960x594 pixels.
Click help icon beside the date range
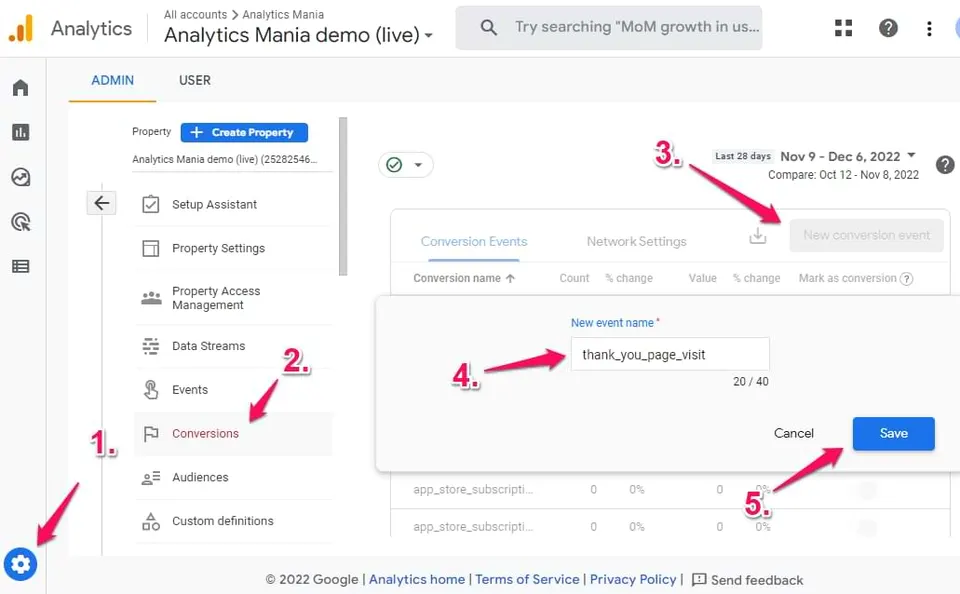945,165
